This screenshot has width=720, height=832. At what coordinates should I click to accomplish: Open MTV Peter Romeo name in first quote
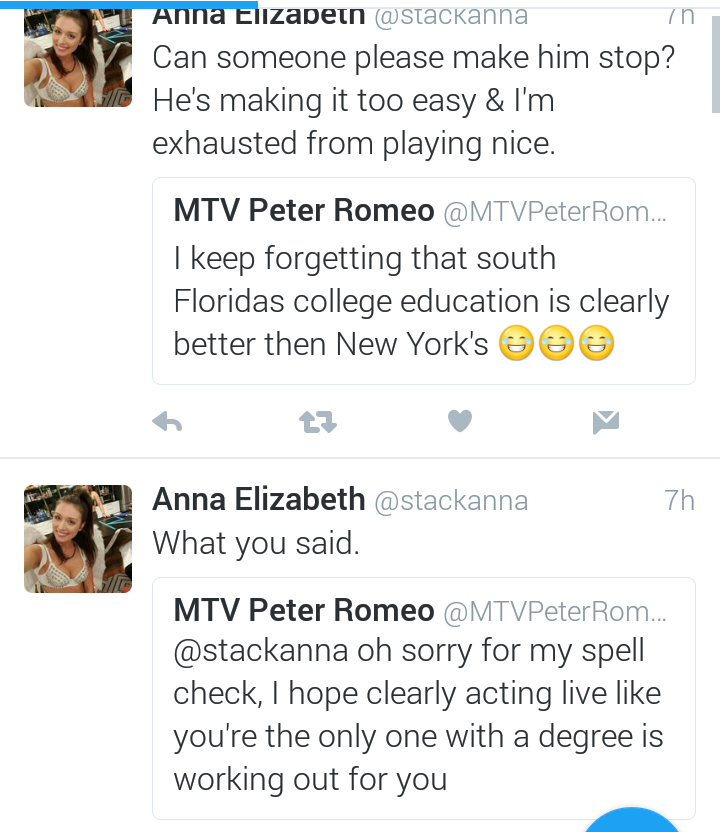(x=304, y=210)
